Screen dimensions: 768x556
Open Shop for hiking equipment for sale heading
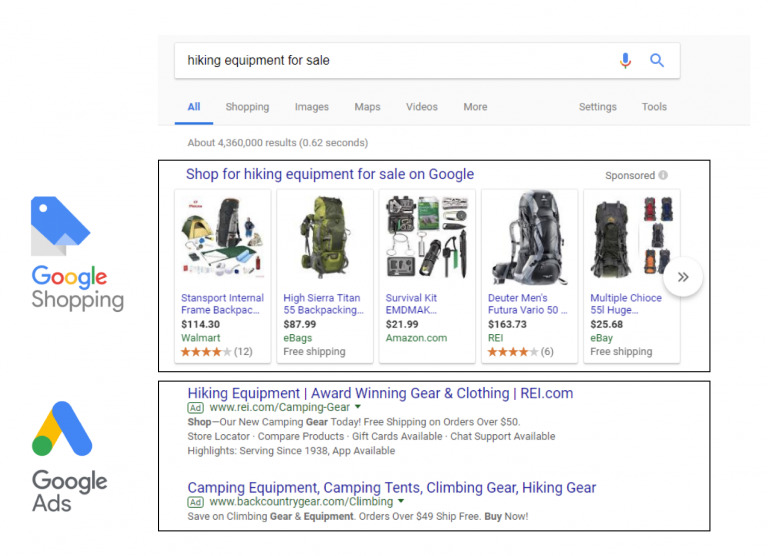pos(330,174)
